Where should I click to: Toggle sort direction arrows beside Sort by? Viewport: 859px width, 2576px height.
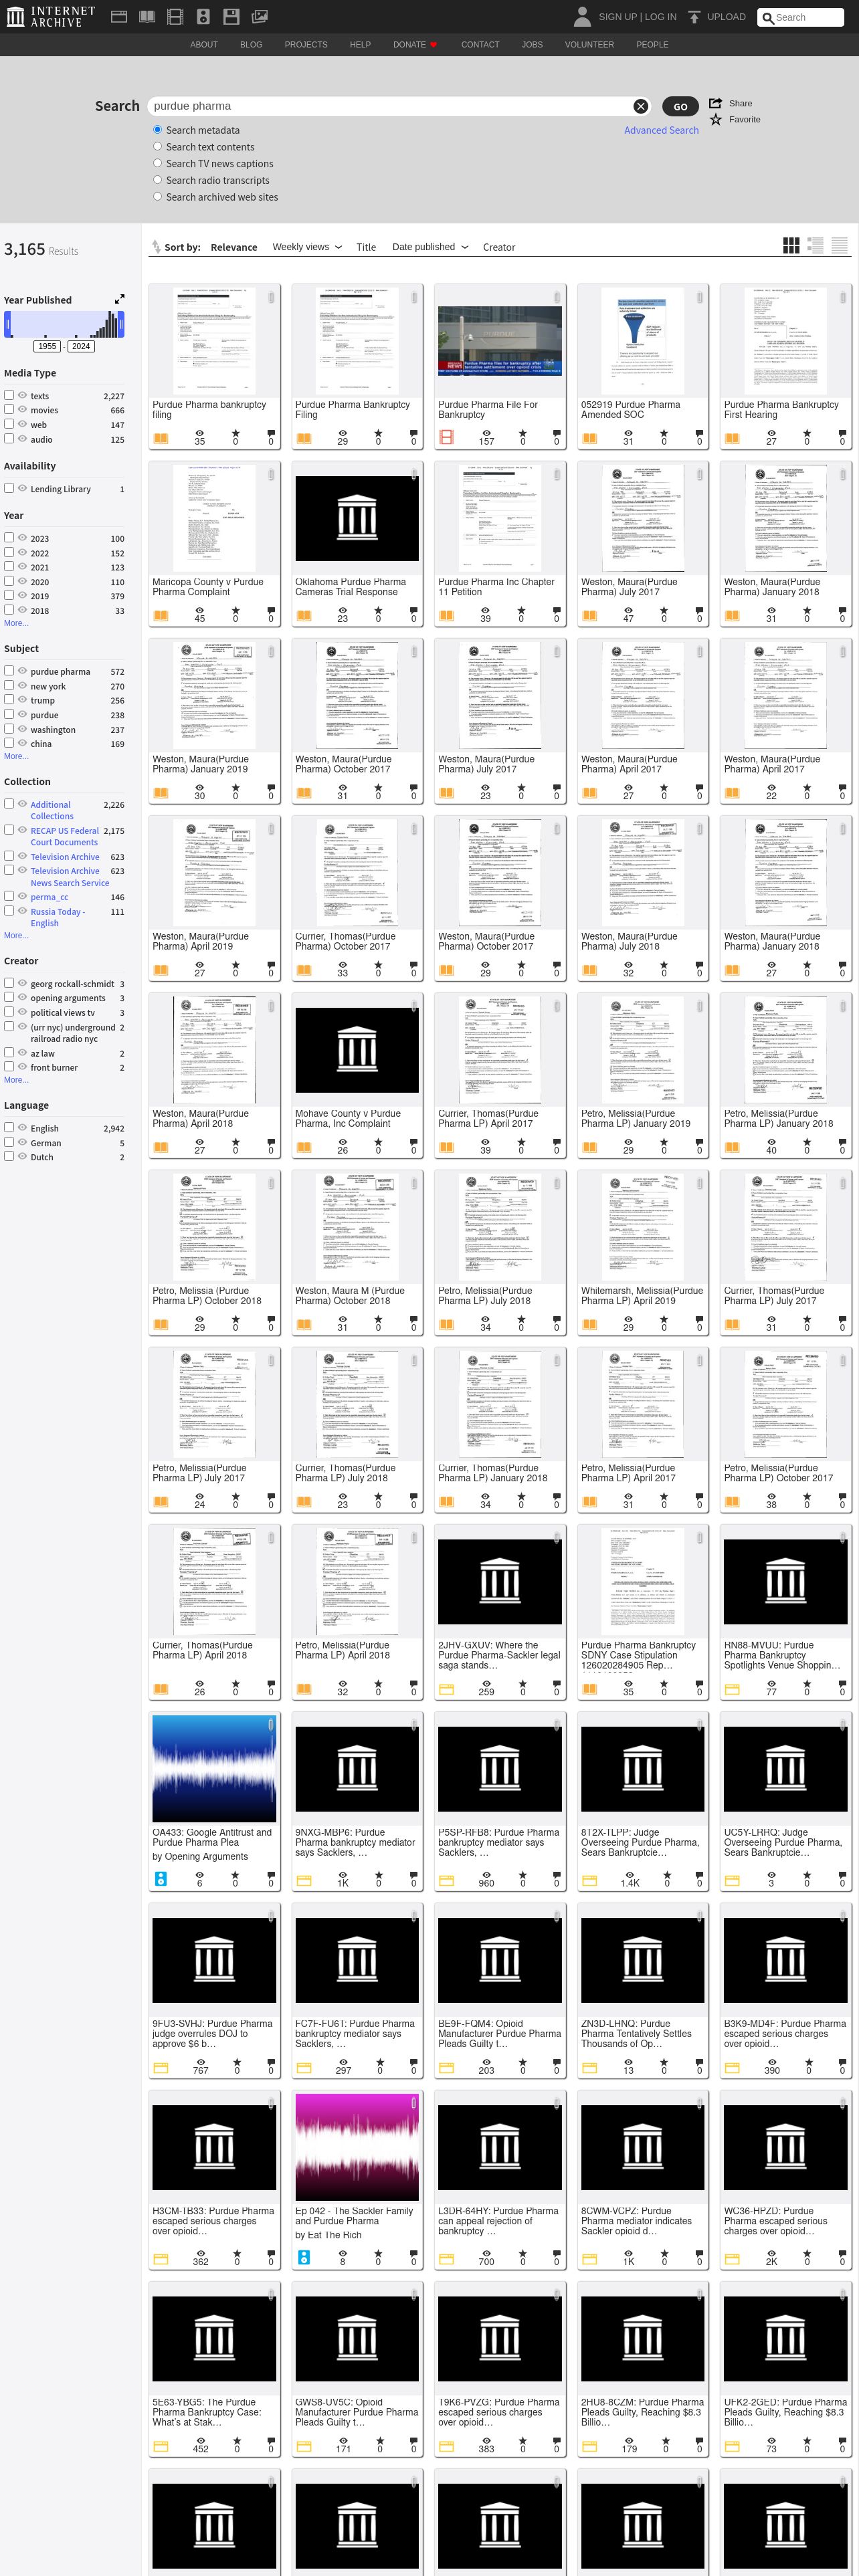(x=156, y=247)
